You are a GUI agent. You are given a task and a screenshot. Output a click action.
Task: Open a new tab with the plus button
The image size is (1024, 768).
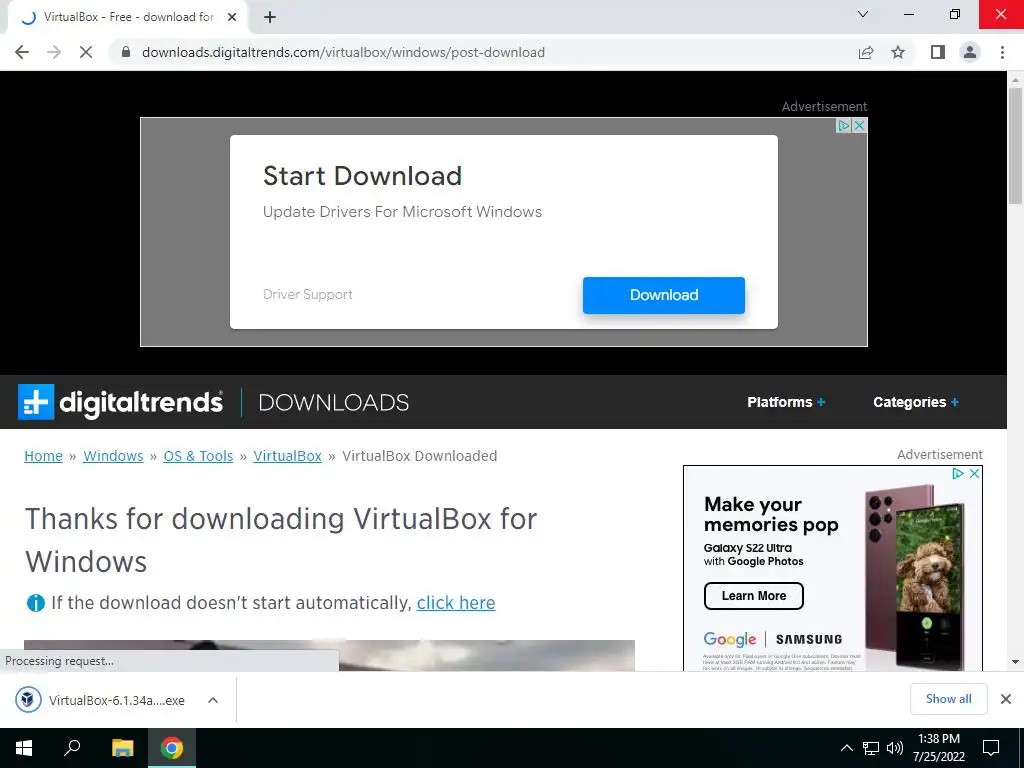point(270,17)
